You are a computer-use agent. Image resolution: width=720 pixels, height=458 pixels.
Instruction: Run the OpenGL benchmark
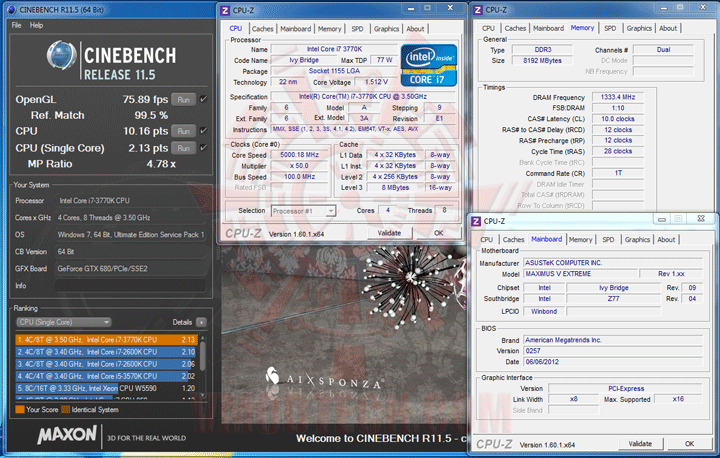click(184, 99)
